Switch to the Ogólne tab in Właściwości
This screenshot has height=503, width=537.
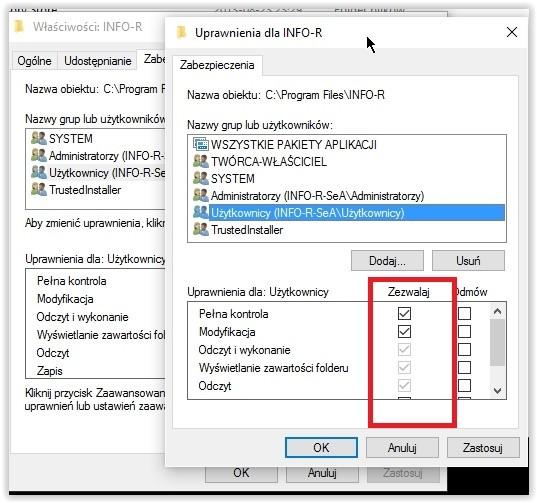34,61
